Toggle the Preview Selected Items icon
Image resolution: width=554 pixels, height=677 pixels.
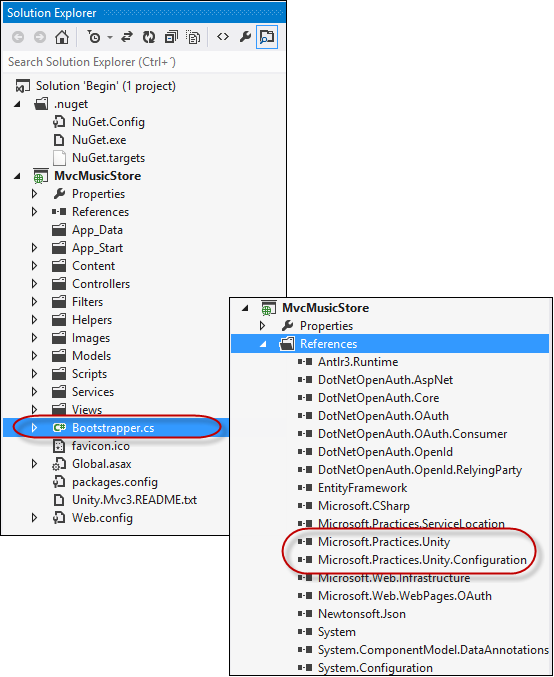pos(267,38)
